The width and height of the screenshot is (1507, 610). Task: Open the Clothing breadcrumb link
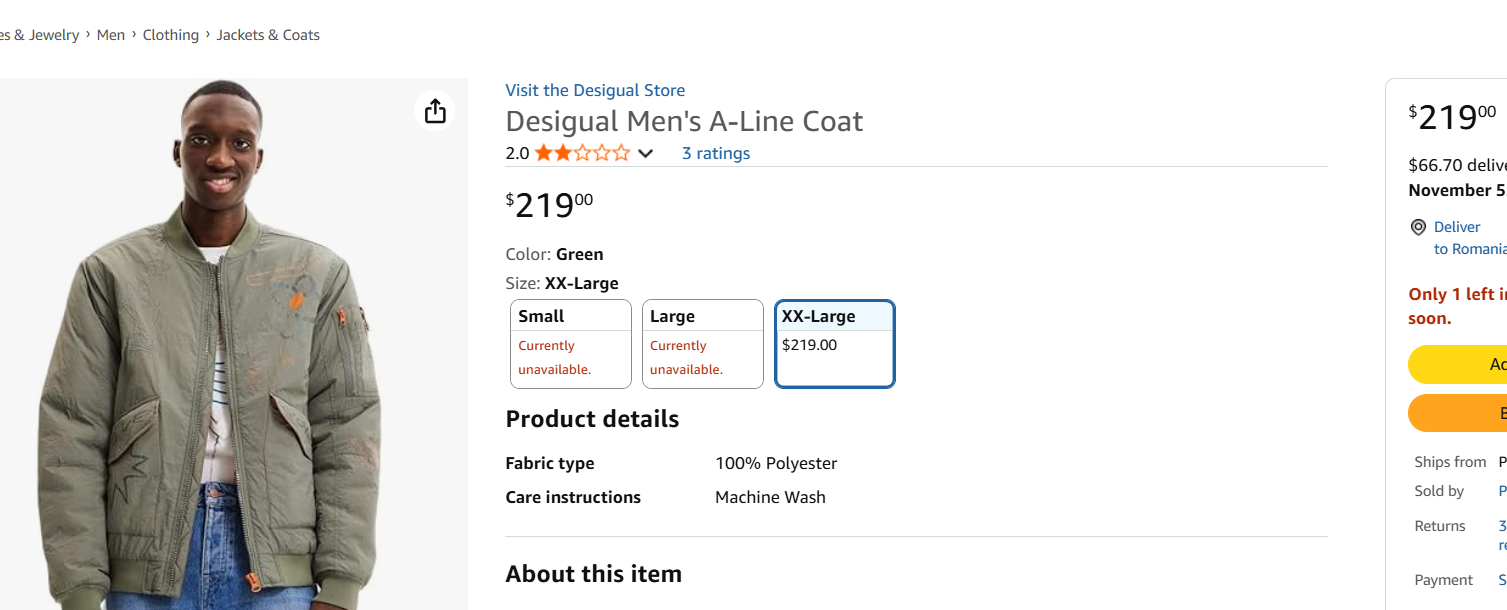pos(170,35)
